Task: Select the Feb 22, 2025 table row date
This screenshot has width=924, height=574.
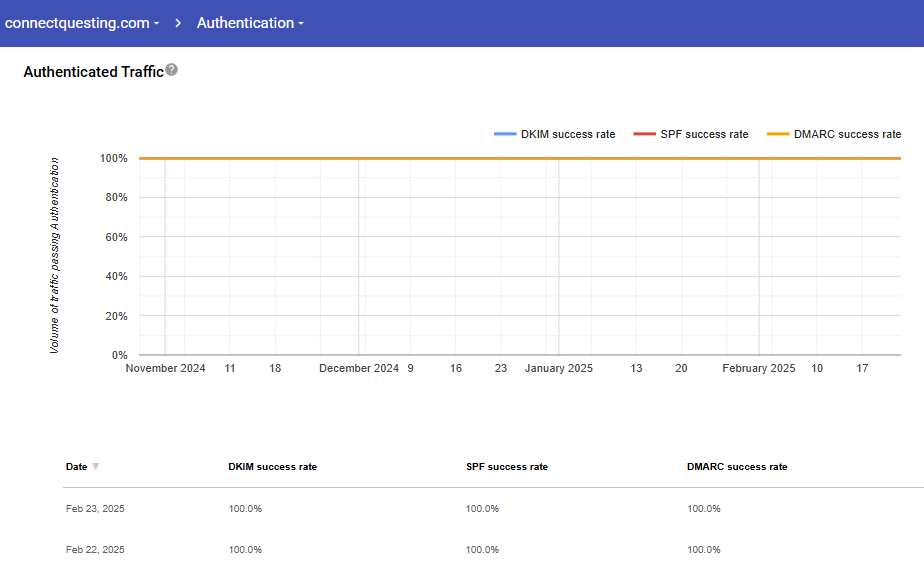Action: (95, 550)
